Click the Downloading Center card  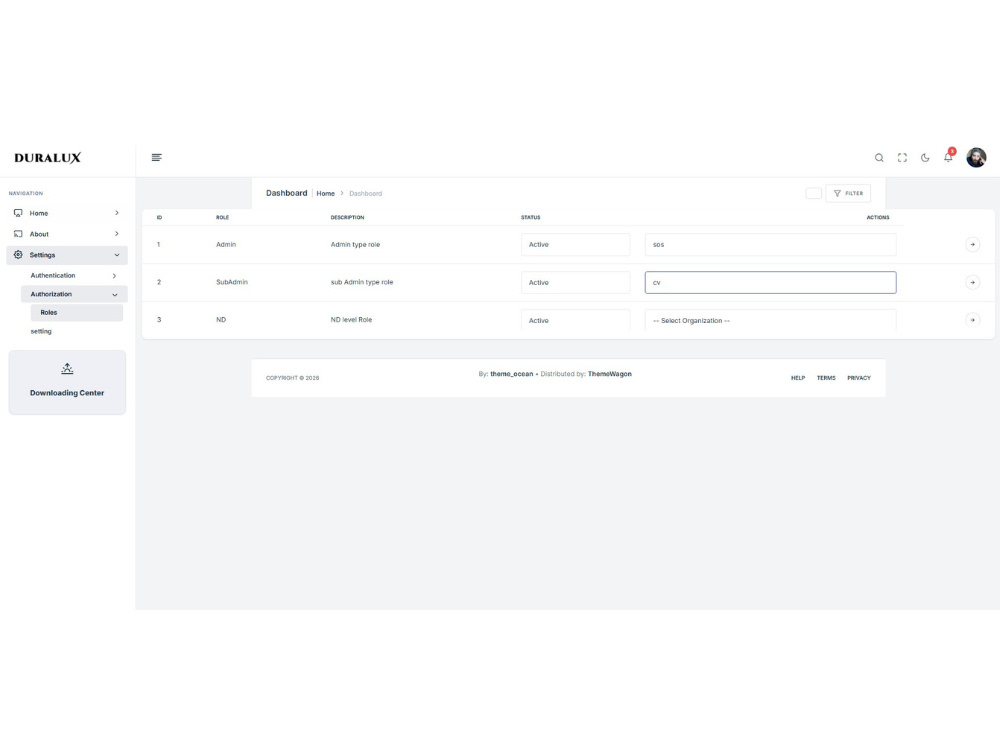pos(67,382)
